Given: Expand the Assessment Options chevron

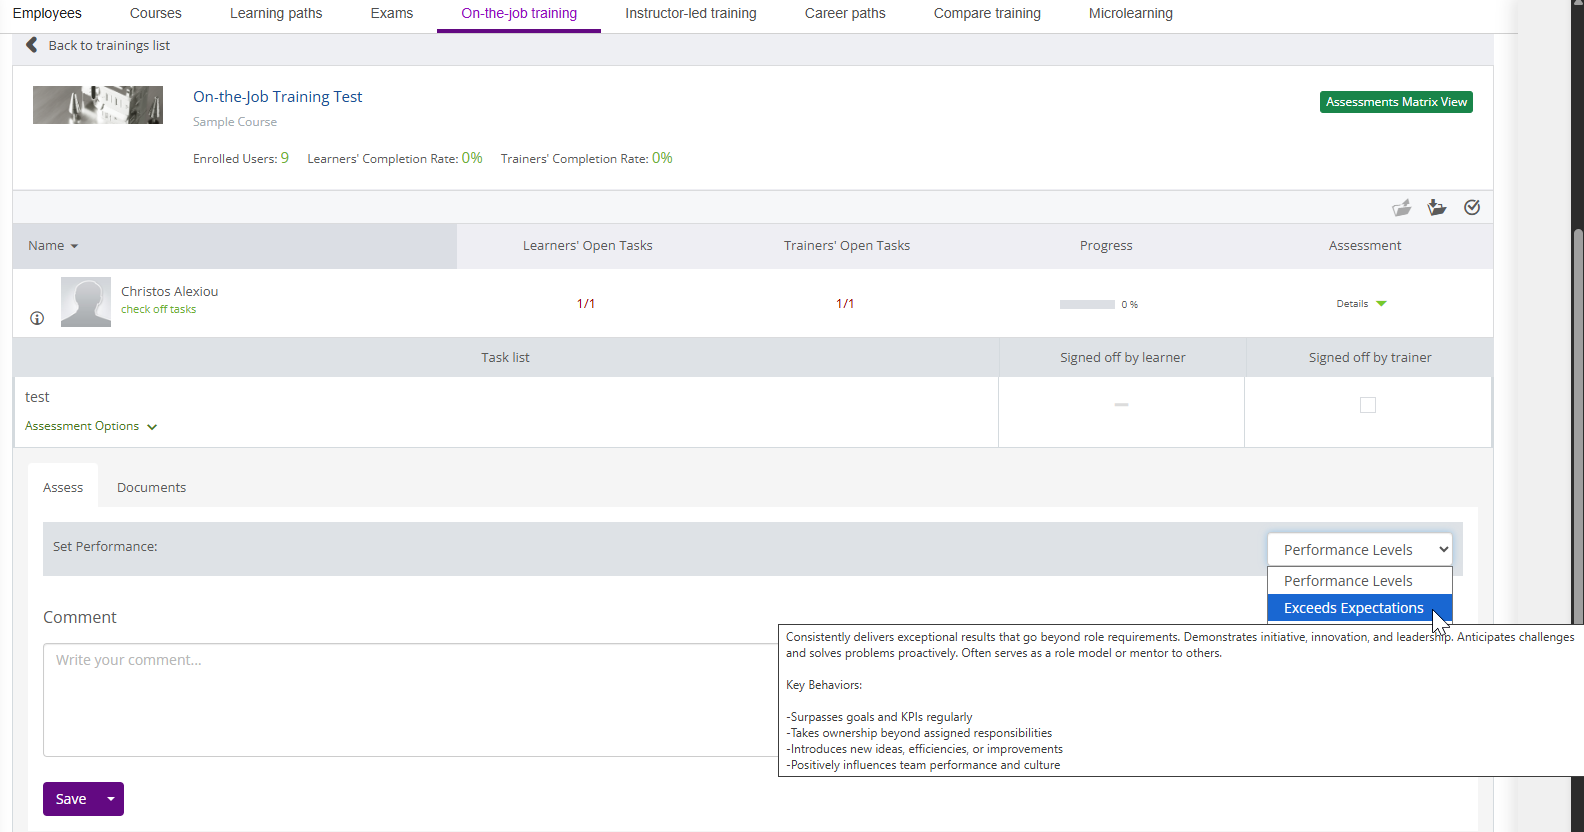Looking at the screenshot, I should [x=152, y=427].
